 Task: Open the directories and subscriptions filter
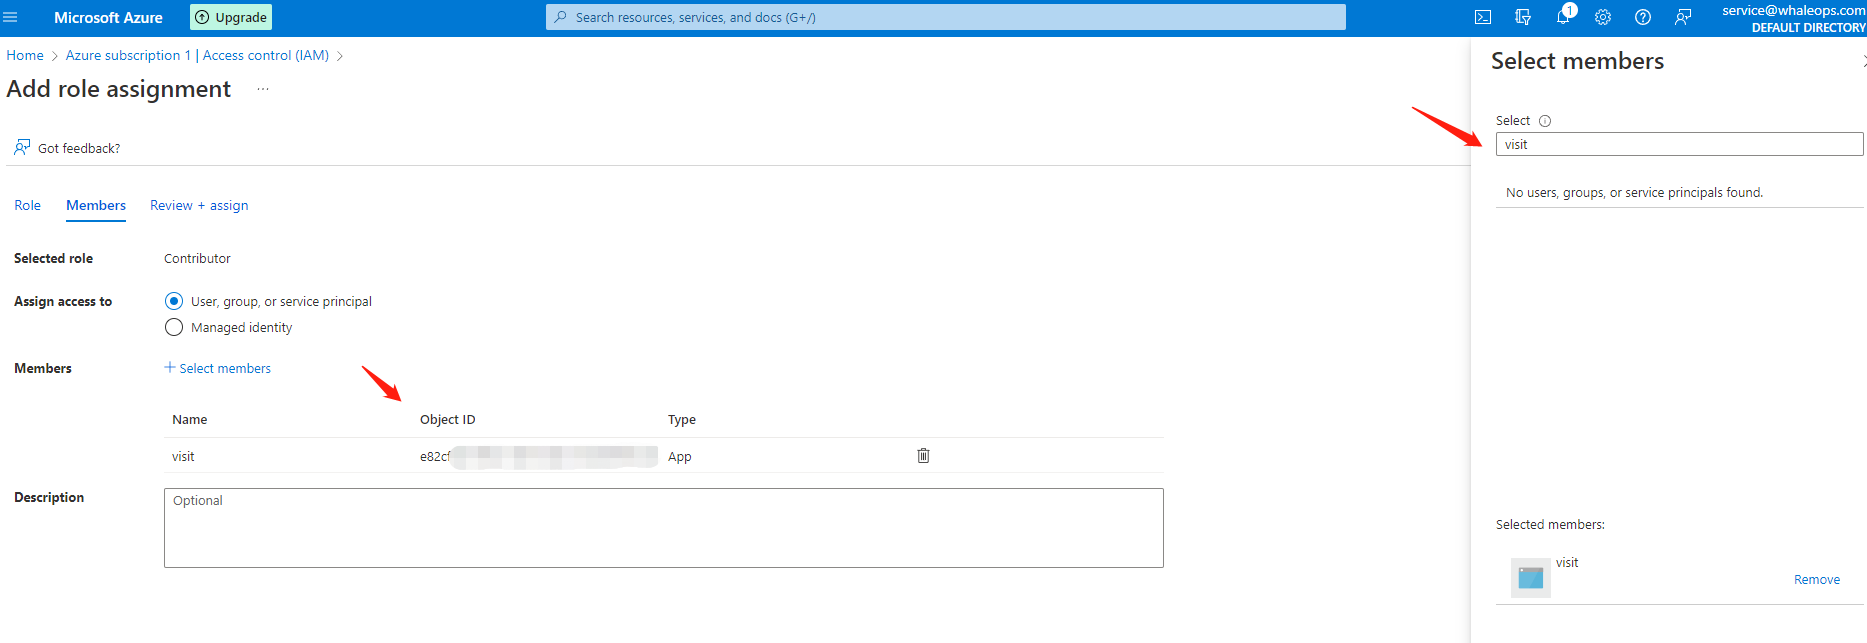pyautogui.click(x=1523, y=17)
